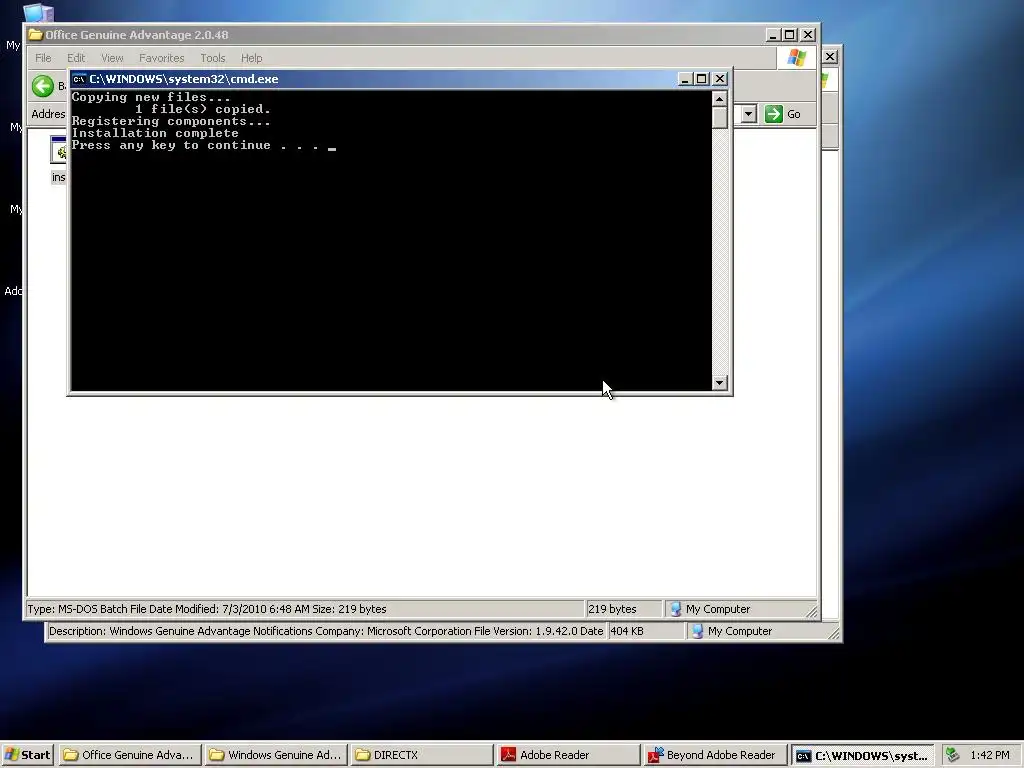Screen dimensions: 1024x768
Task: Click the cmd window scroll down arrow
Action: [x=720, y=383]
